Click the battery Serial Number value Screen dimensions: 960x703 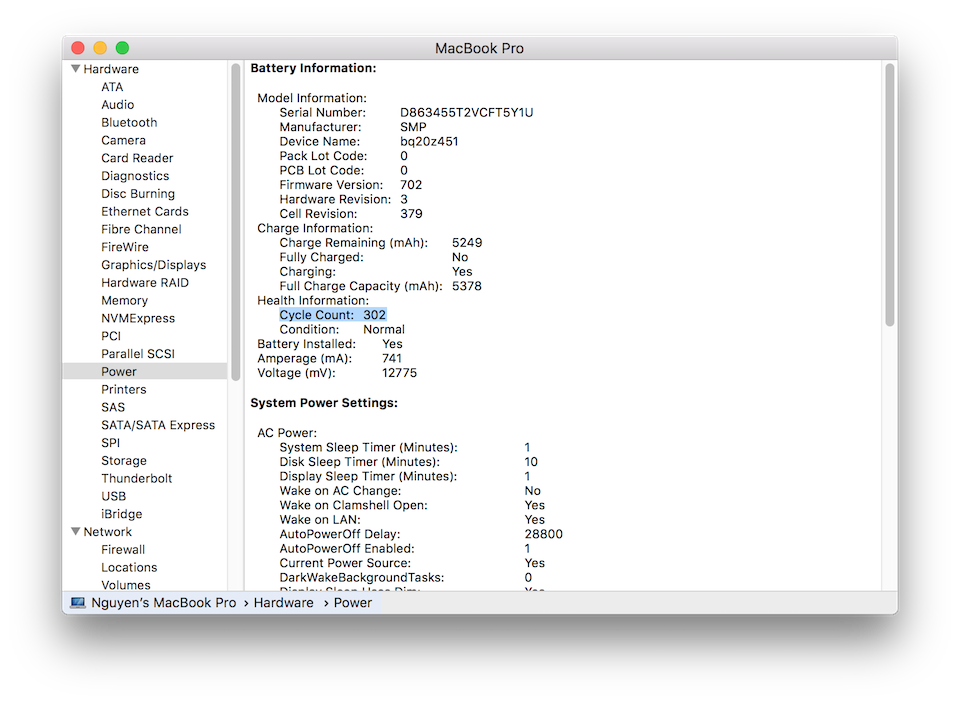pos(466,112)
